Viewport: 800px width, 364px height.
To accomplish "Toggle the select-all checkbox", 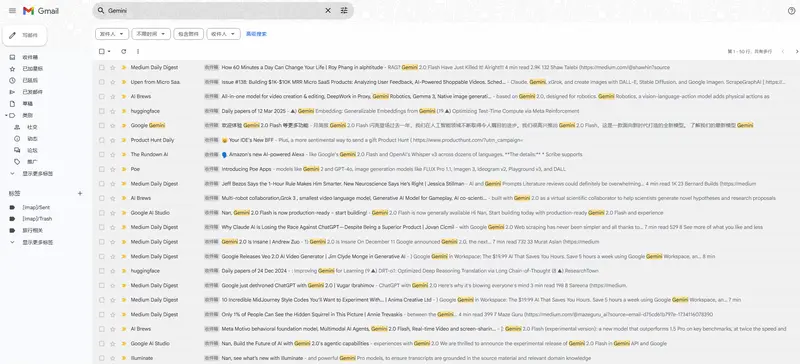I will 102,51.
